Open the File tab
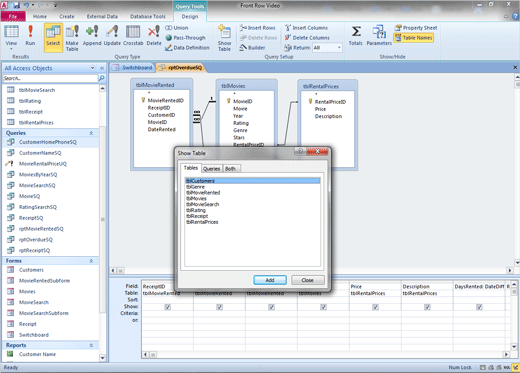The height and width of the screenshot is (373, 520). [x=13, y=16]
